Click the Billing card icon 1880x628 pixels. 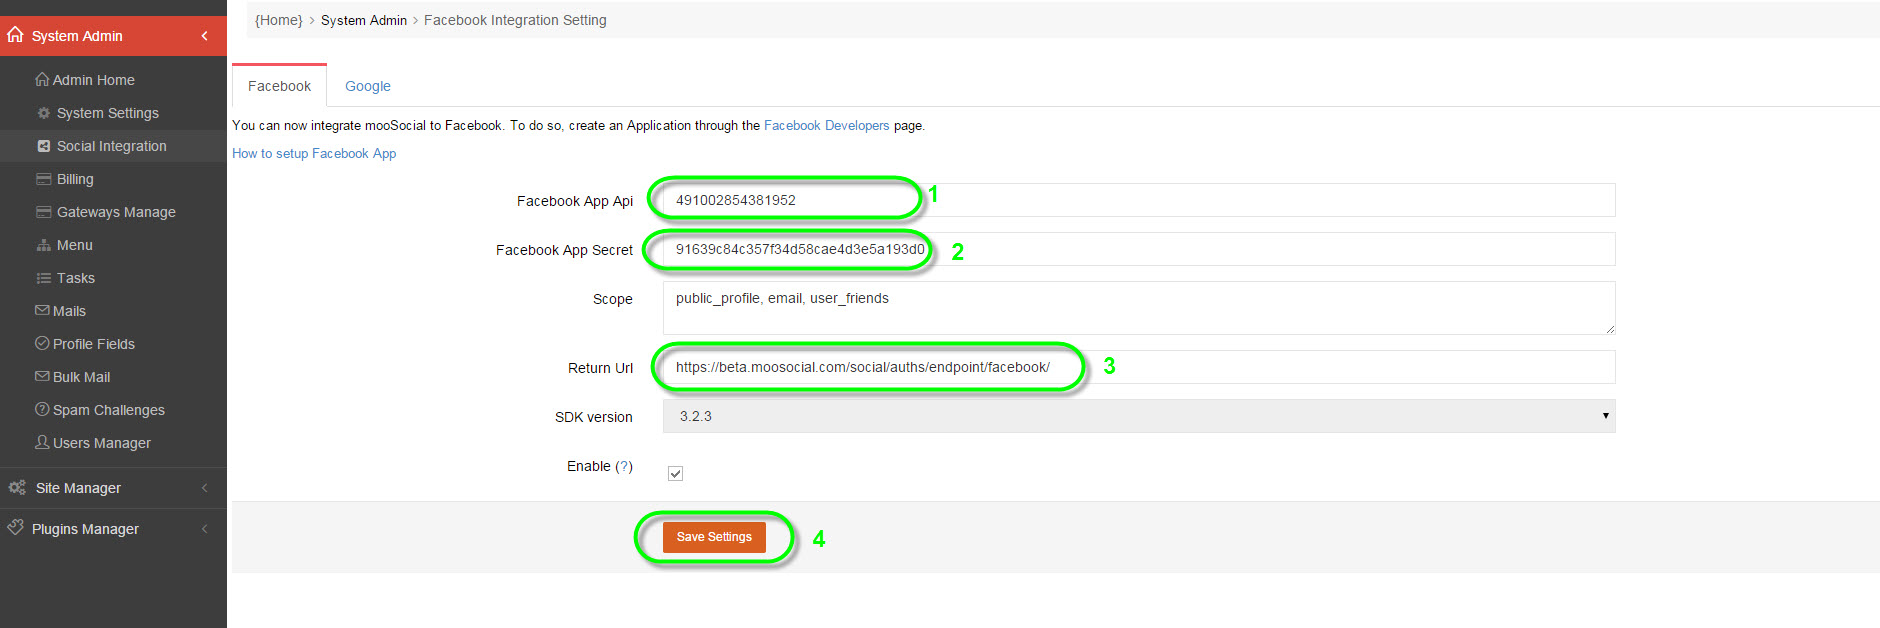click(x=43, y=179)
